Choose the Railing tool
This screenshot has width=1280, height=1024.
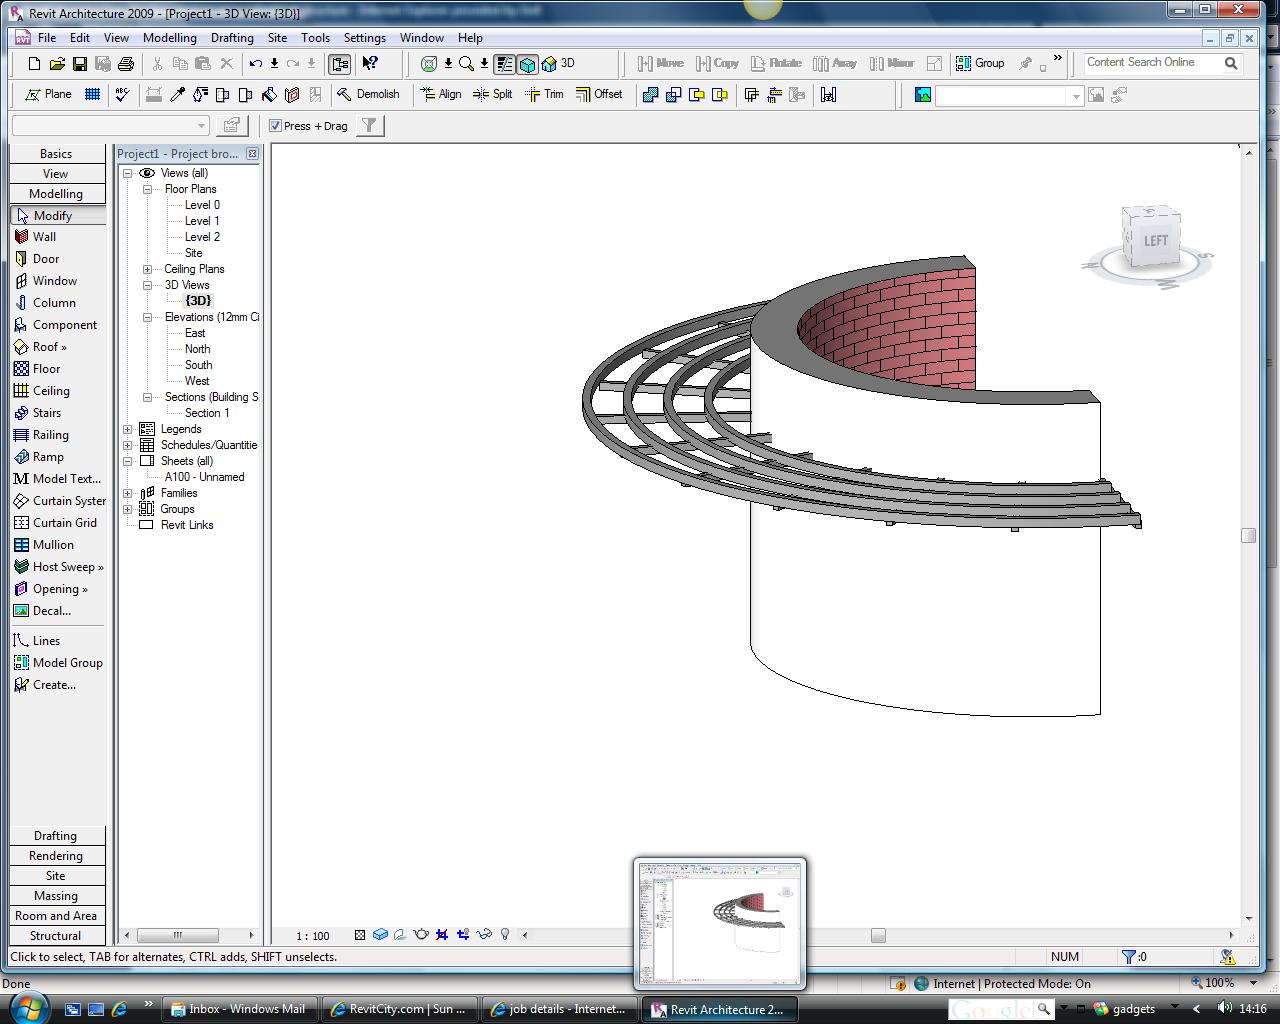click(x=50, y=435)
